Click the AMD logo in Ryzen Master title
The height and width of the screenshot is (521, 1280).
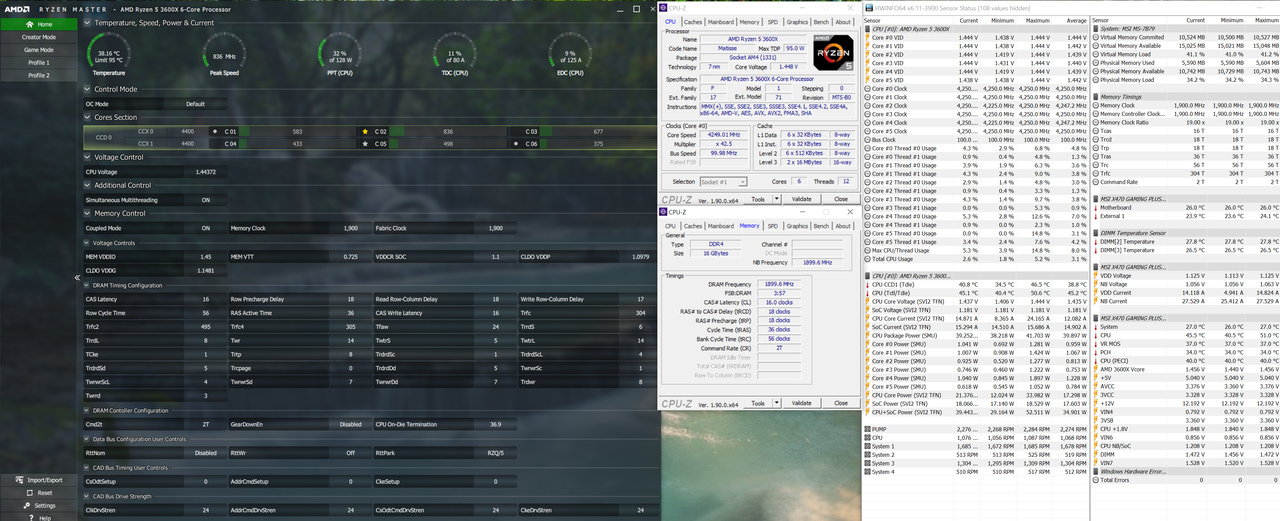tap(15, 9)
